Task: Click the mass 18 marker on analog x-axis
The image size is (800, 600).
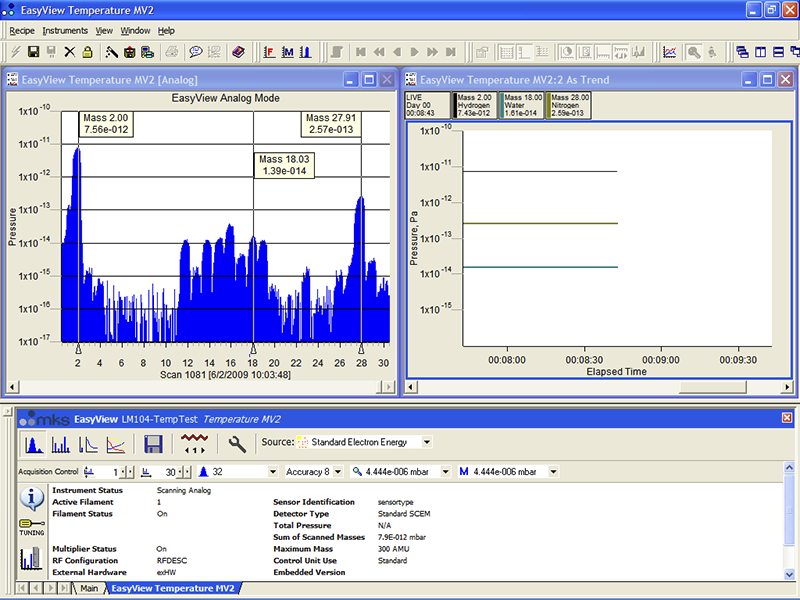Action: point(252,348)
